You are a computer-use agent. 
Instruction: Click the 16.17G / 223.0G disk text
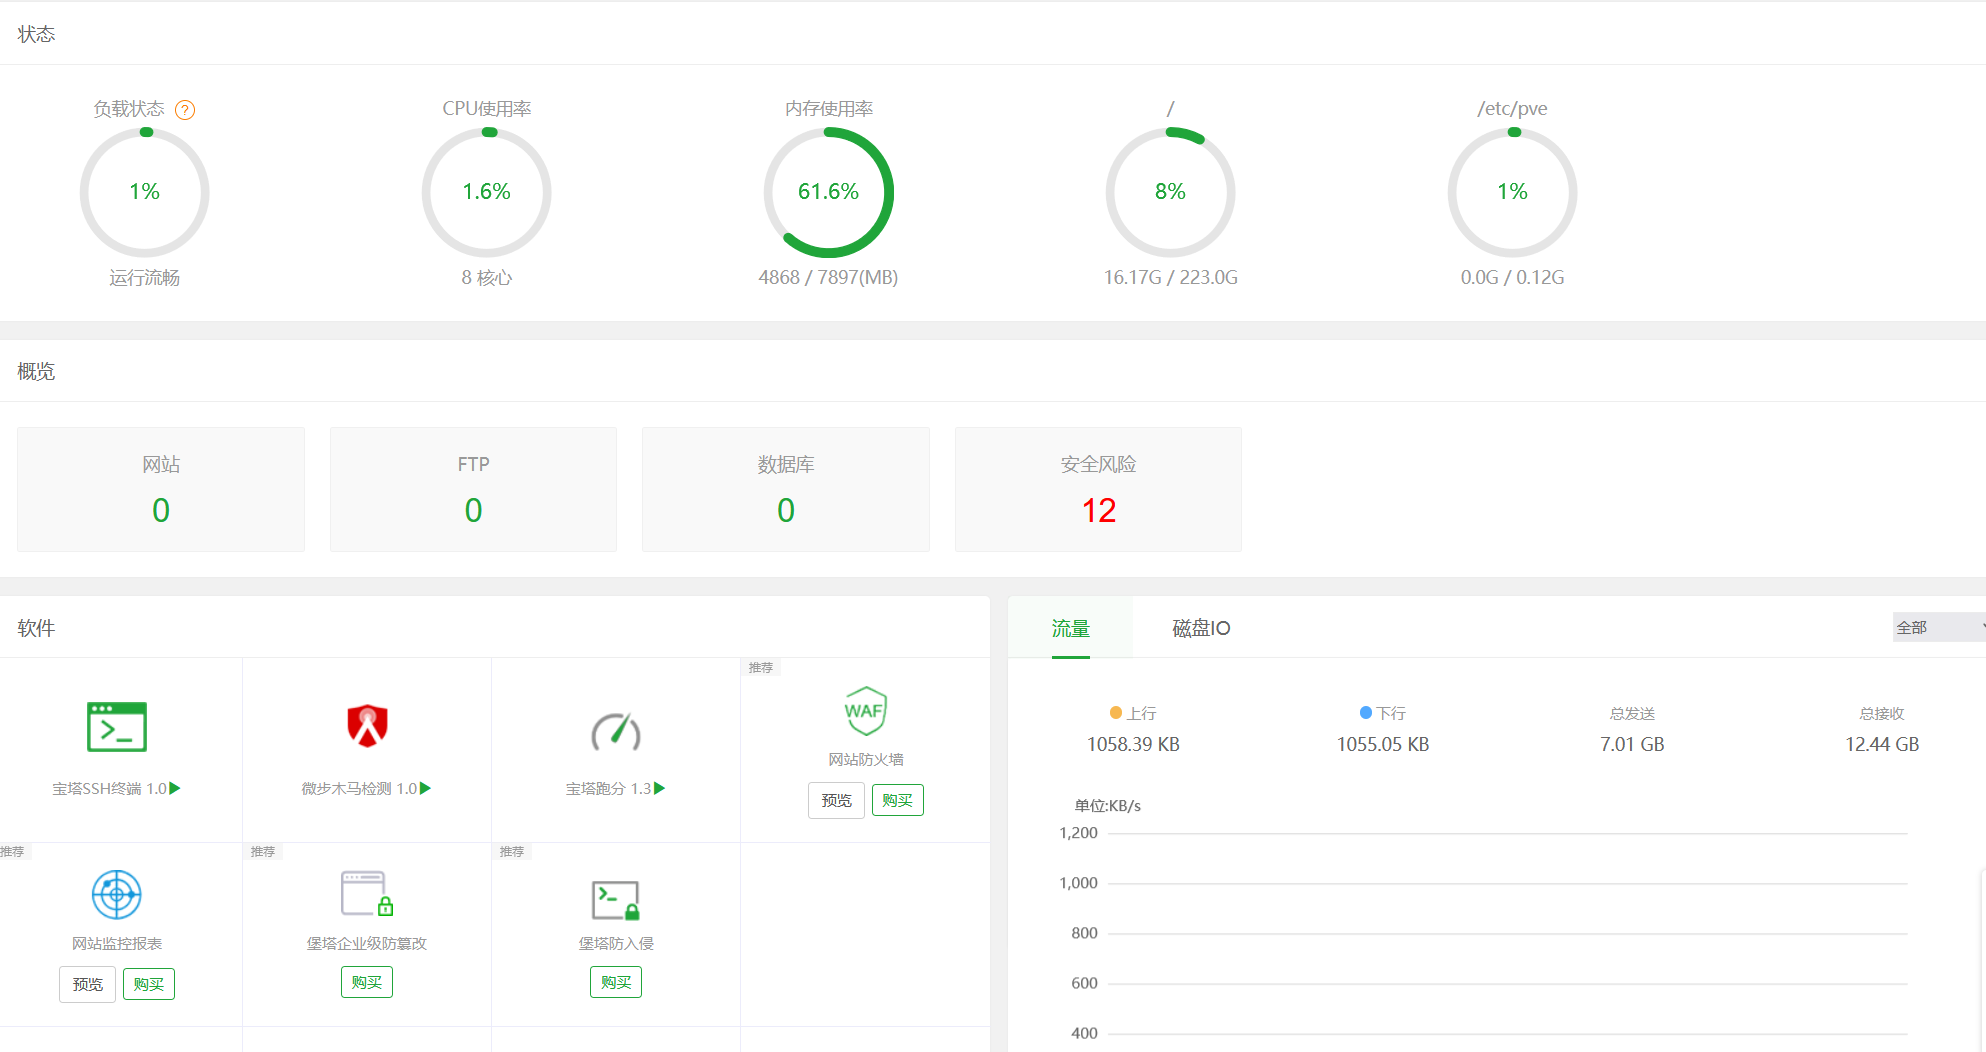click(1170, 277)
